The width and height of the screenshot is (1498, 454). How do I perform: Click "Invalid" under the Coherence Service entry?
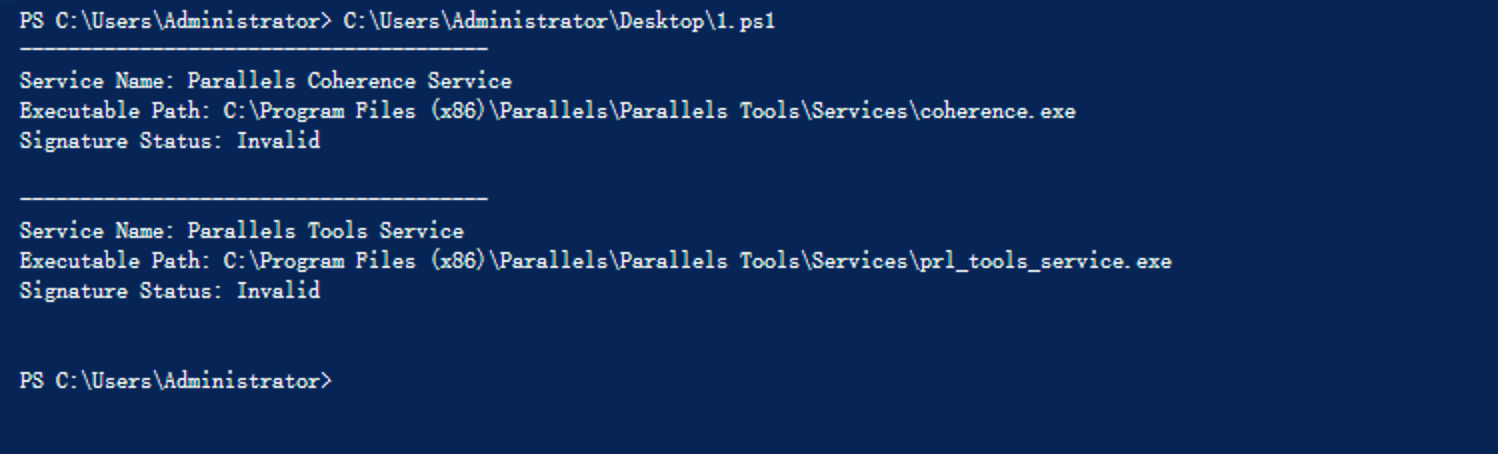click(x=278, y=141)
